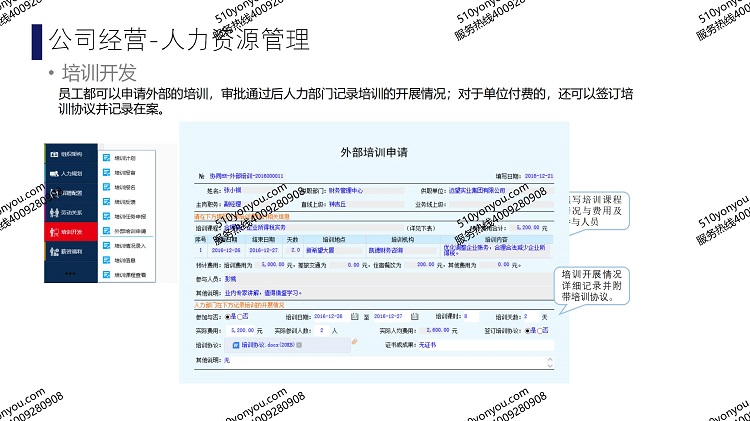The width and height of the screenshot is (750, 421).
Task: Click the 实际费用 input field
Action: (x=244, y=330)
